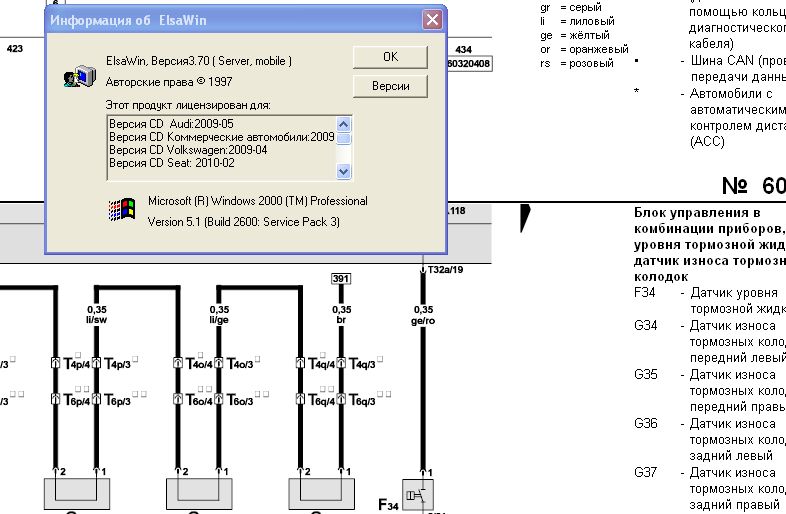786x514 pixels.
Task: Click connector label T6q/4 on diagram
Action: coord(321,400)
